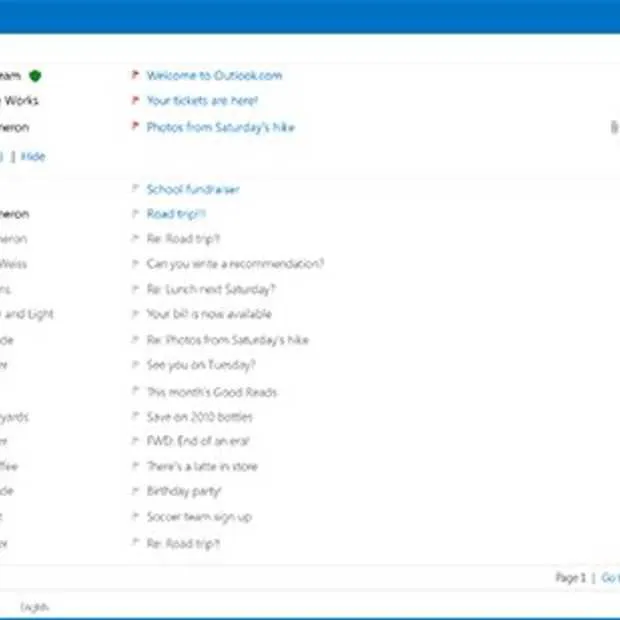Flag the This month's Good Reads email
620x620 pixels.
tap(135, 391)
